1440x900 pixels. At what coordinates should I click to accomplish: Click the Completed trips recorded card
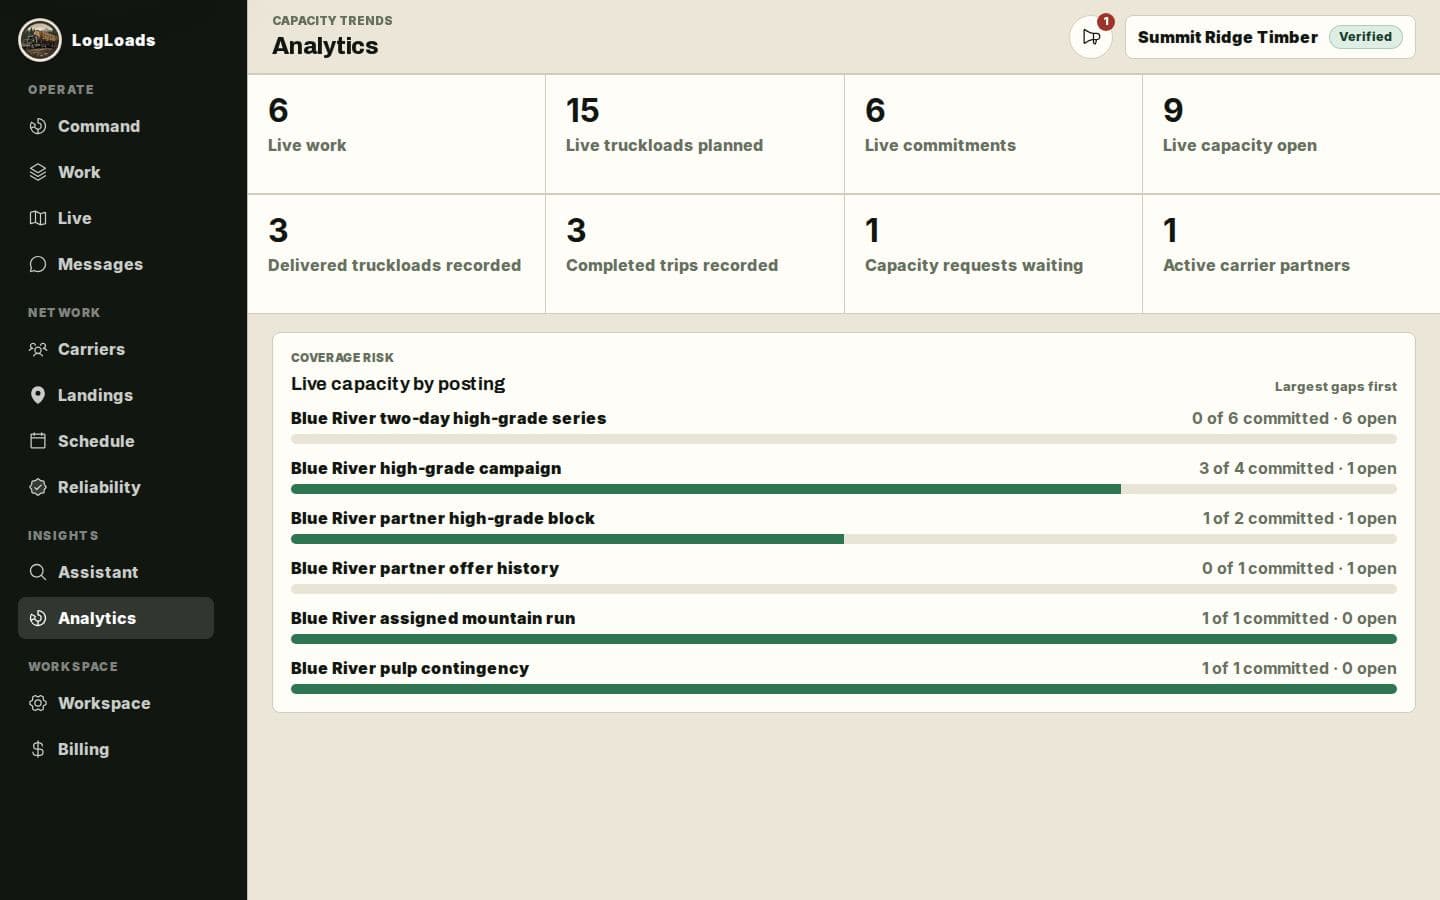click(x=695, y=254)
